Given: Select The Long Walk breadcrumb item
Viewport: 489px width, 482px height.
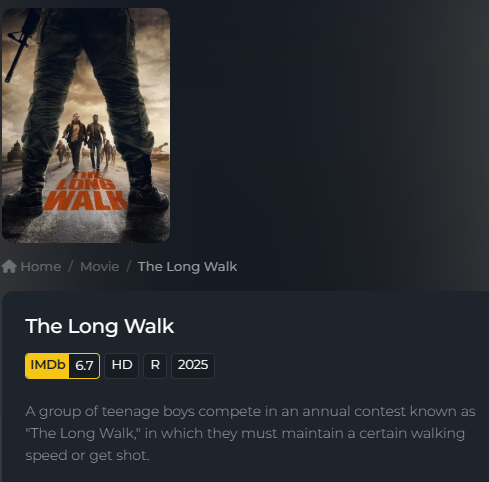Looking at the screenshot, I should tap(187, 267).
